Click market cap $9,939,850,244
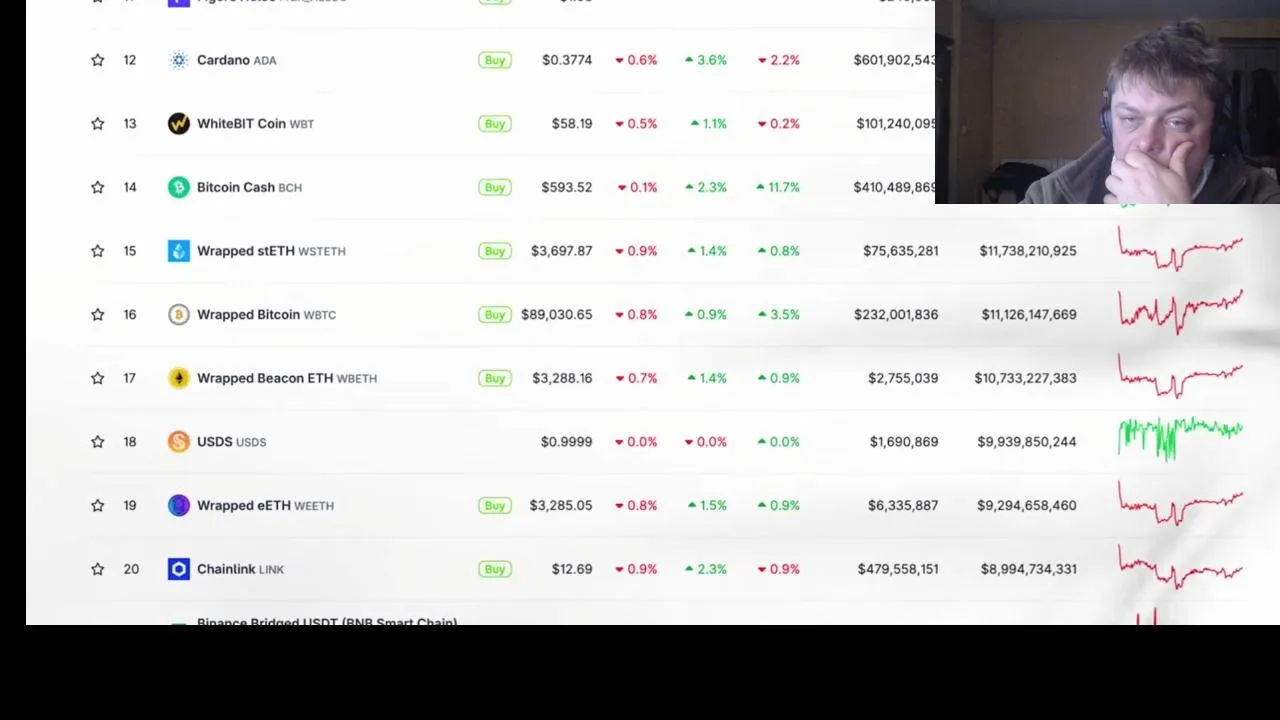1280x720 pixels. pyautogui.click(x=1027, y=442)
